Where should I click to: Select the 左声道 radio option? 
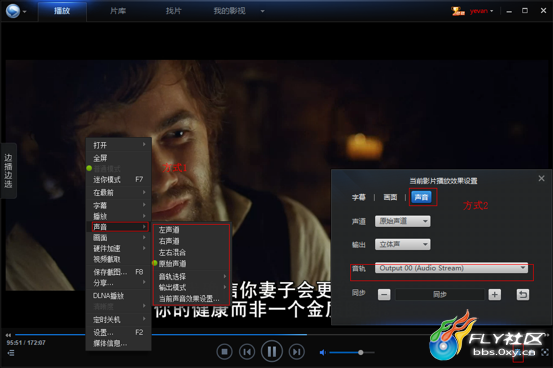[x=191, y=230]
